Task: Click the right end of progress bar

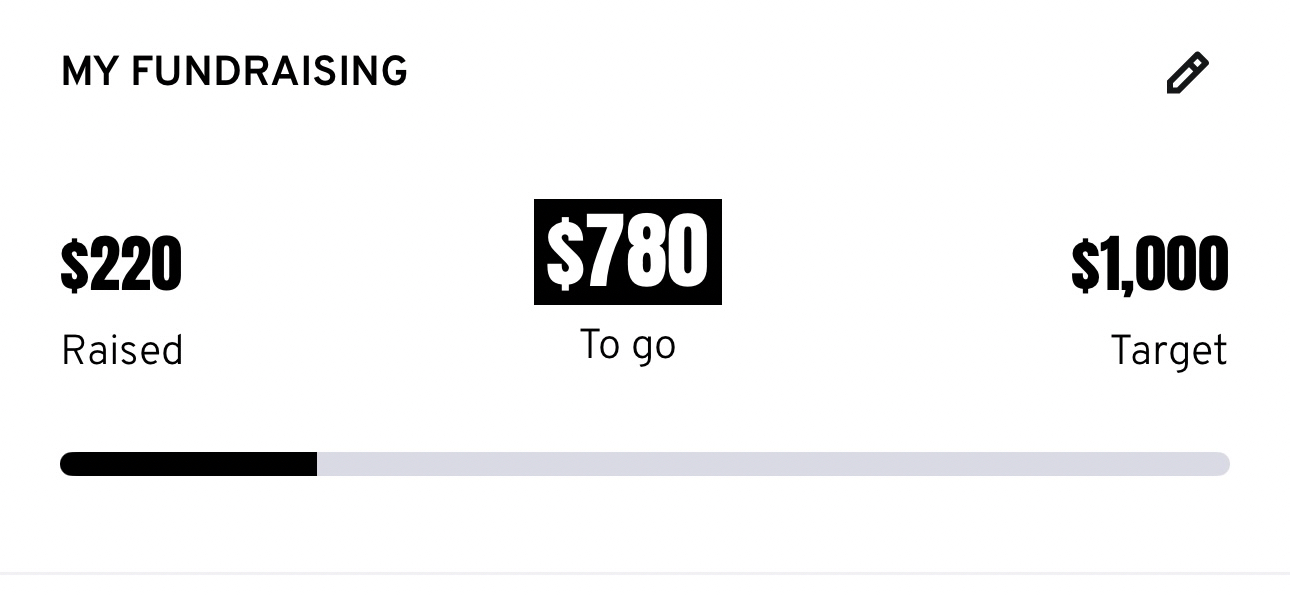Action: [x=1222, y=464]
